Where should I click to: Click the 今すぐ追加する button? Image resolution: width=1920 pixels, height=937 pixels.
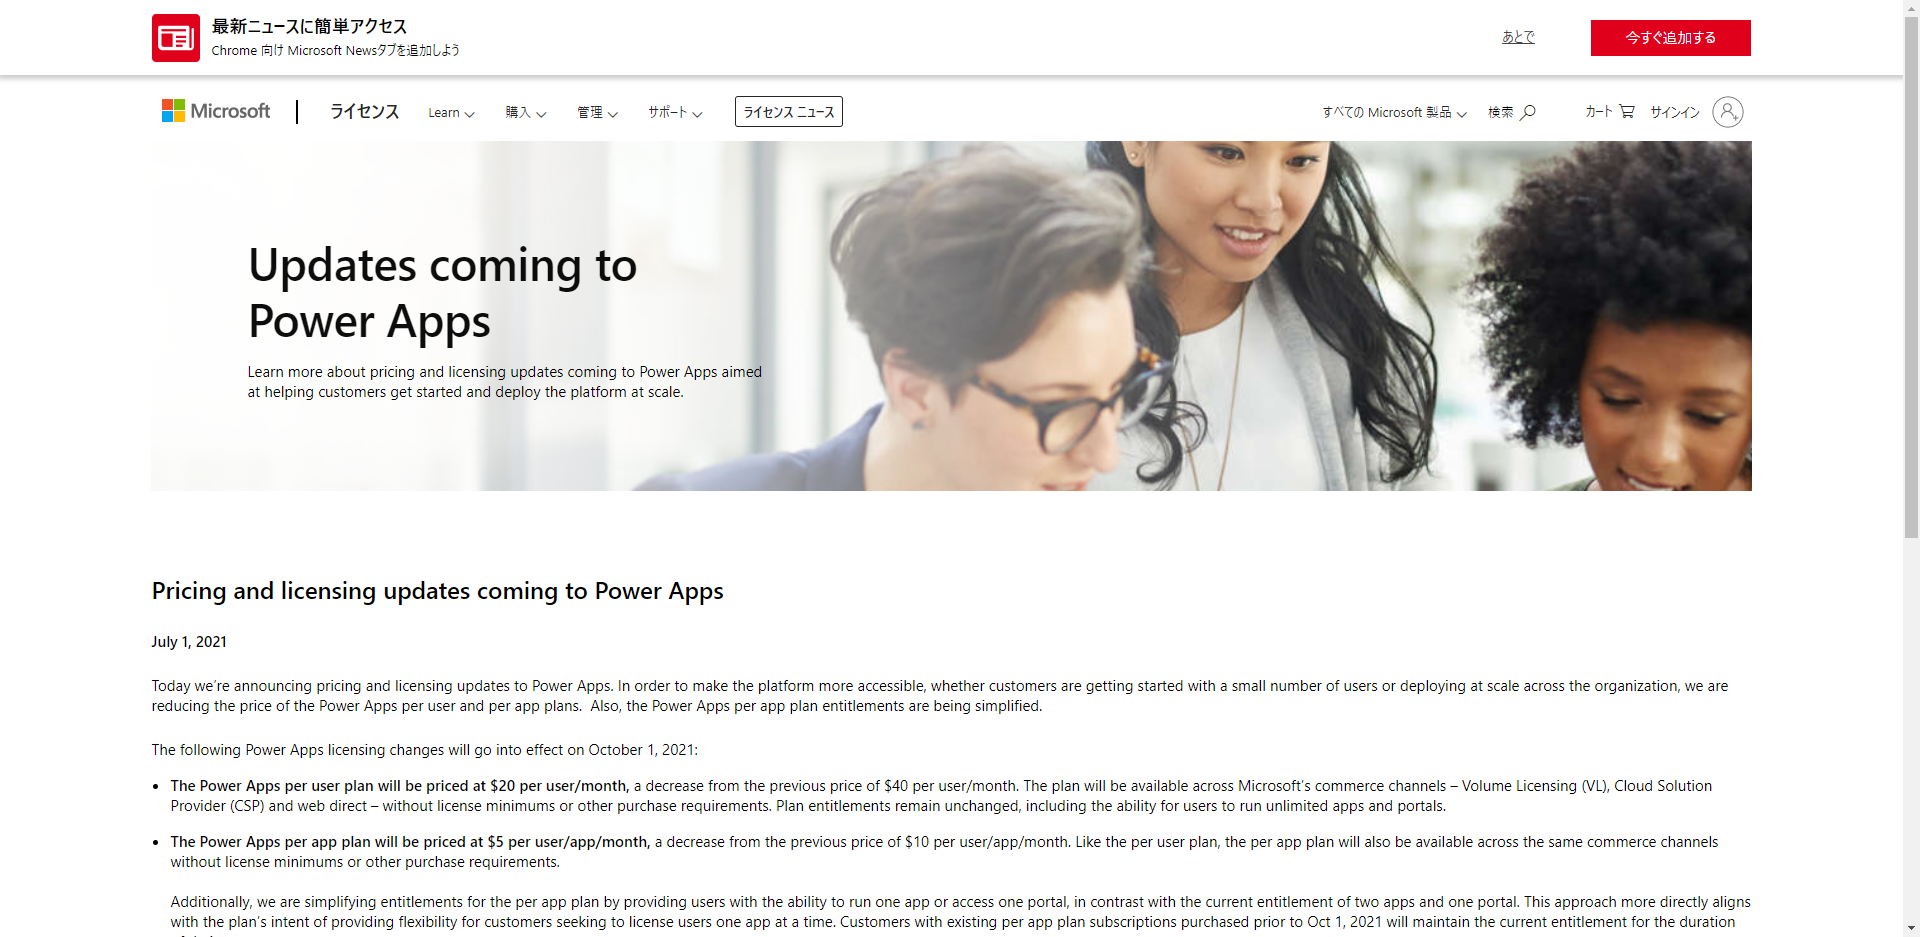(x=1670, y=38)
